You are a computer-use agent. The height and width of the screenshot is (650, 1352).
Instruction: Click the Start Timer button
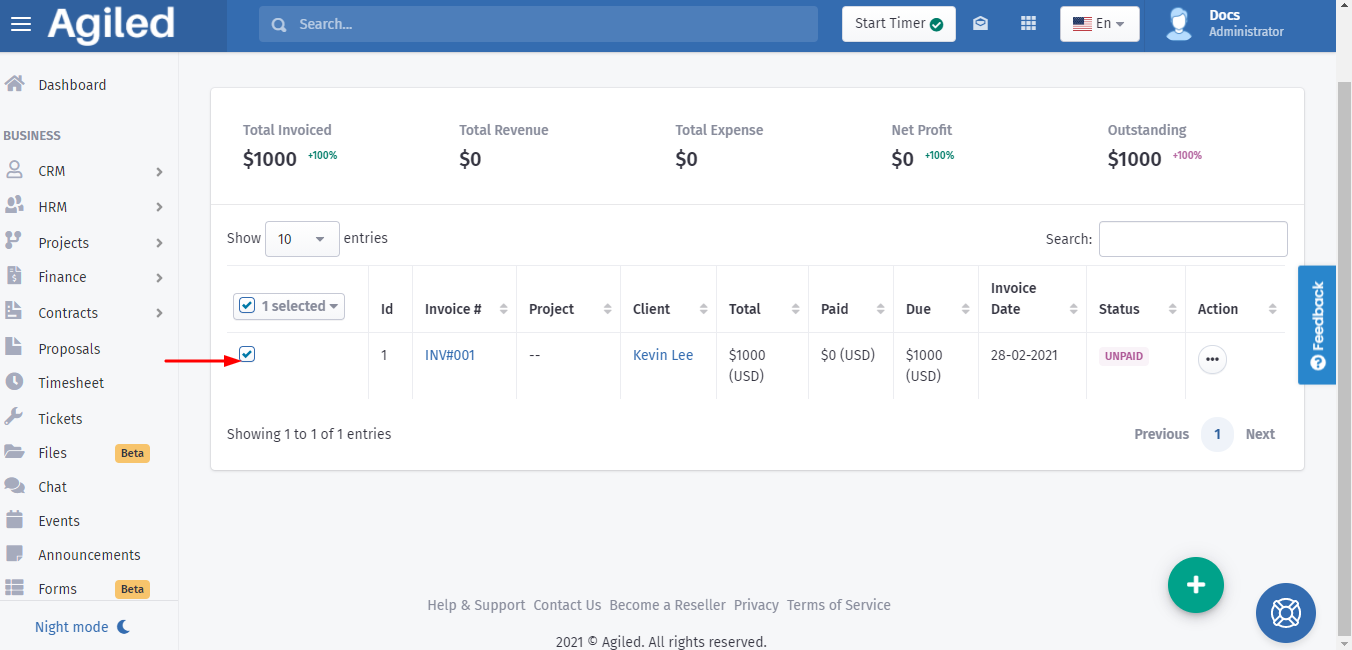point(898,24)
